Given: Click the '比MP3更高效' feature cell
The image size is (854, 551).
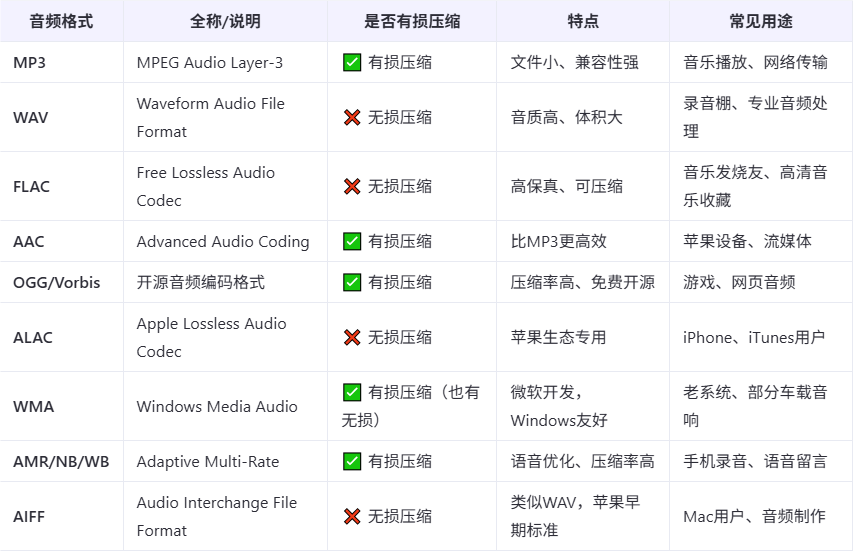Looking at the screenshot, I should tap(583, 241).
